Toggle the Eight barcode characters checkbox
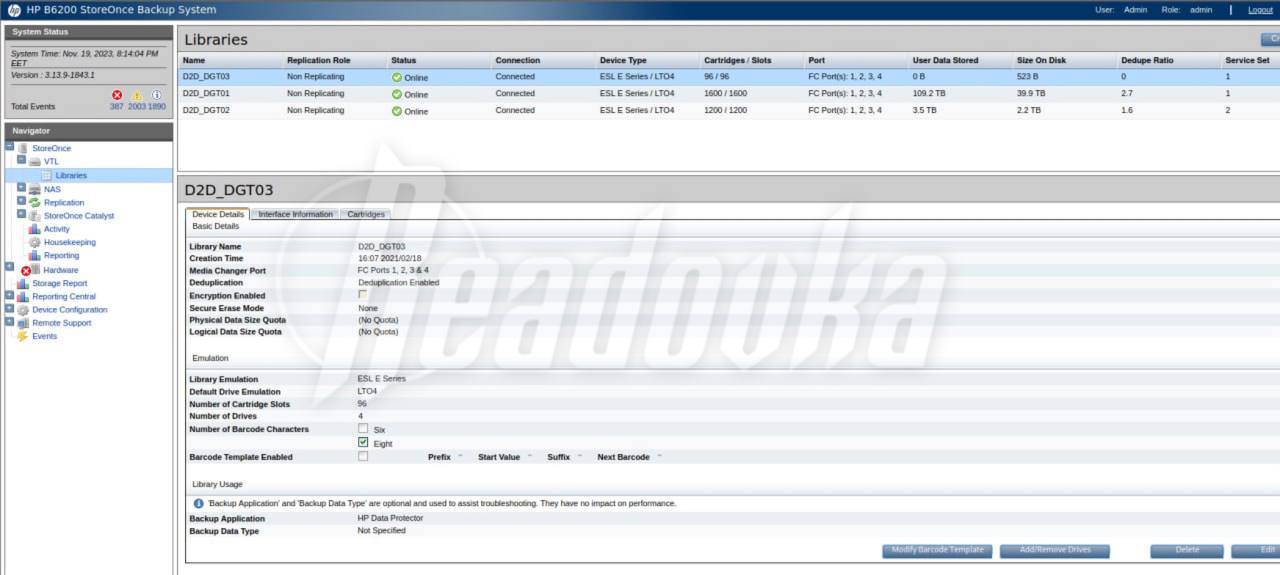The height and width of the screenshot is (575, 1280). pyautogui.click(x=363, y=442)
